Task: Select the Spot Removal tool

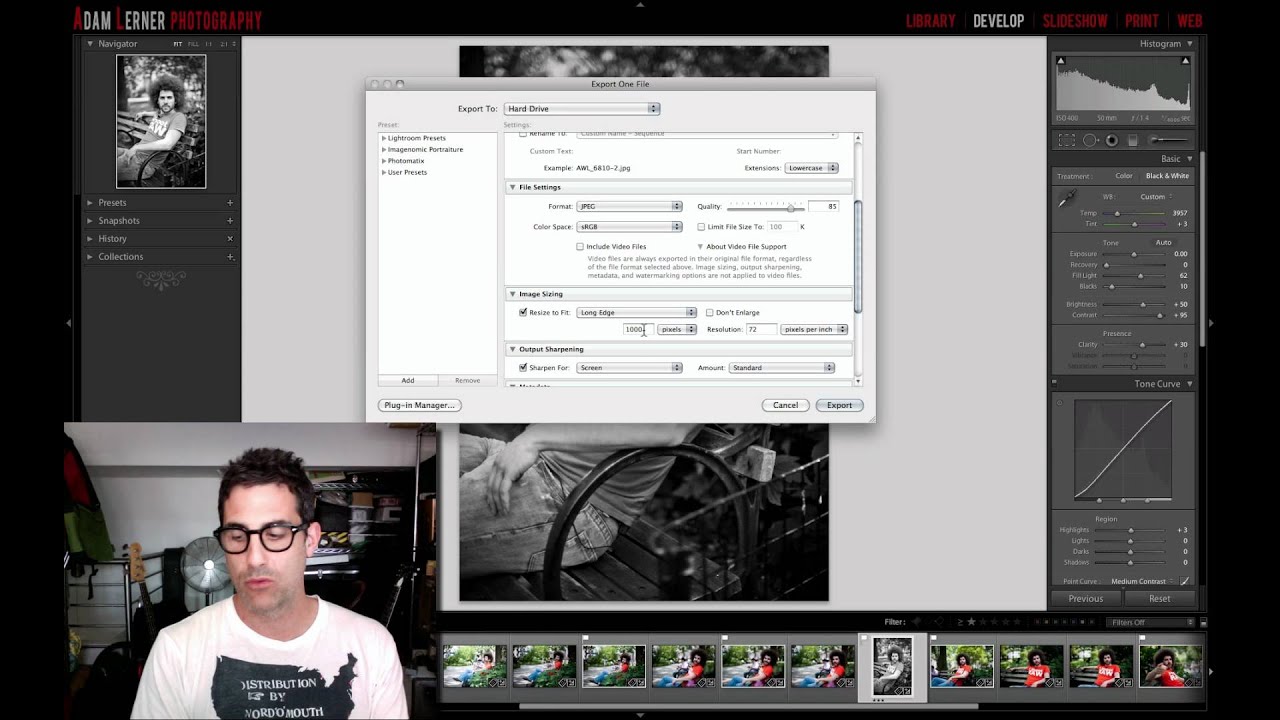Action: click(x=1090, y=141)
